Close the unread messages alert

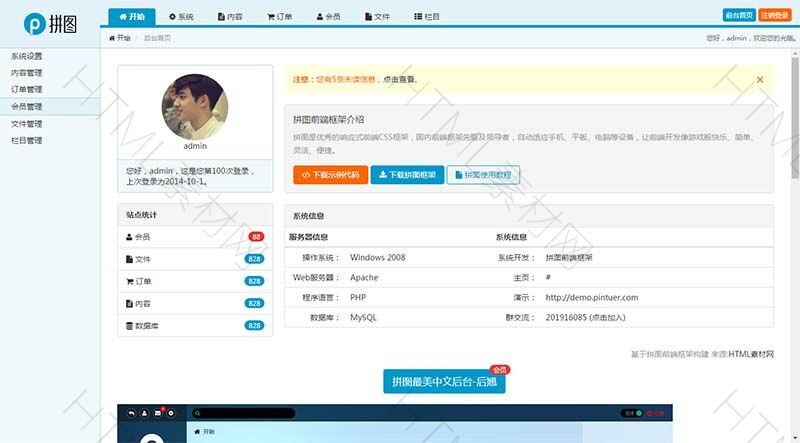tap(759, 79)
